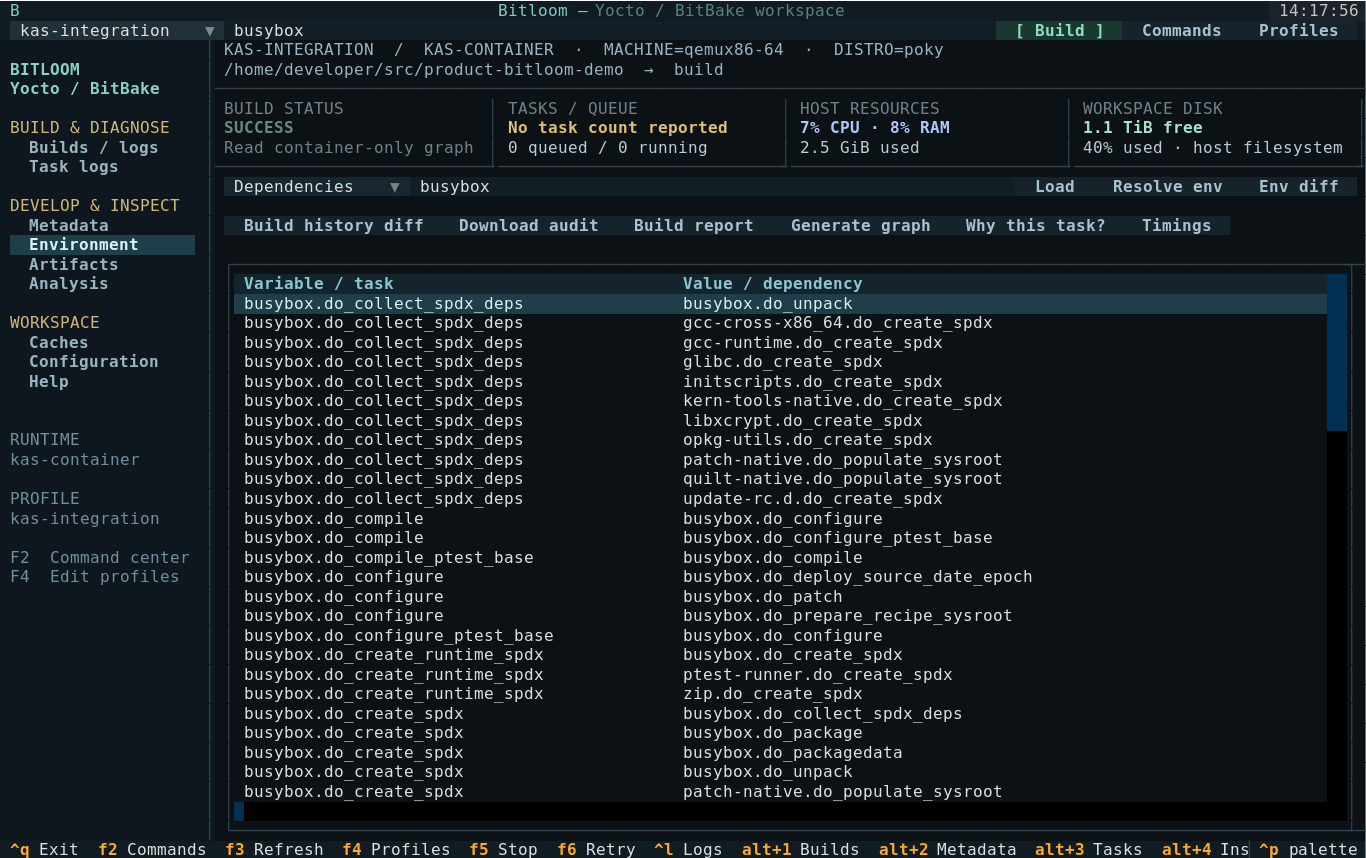The width and height of the screenshot is (1366, 858).
Task: Open the Commands tab
Action: (x=1181, y=31)
